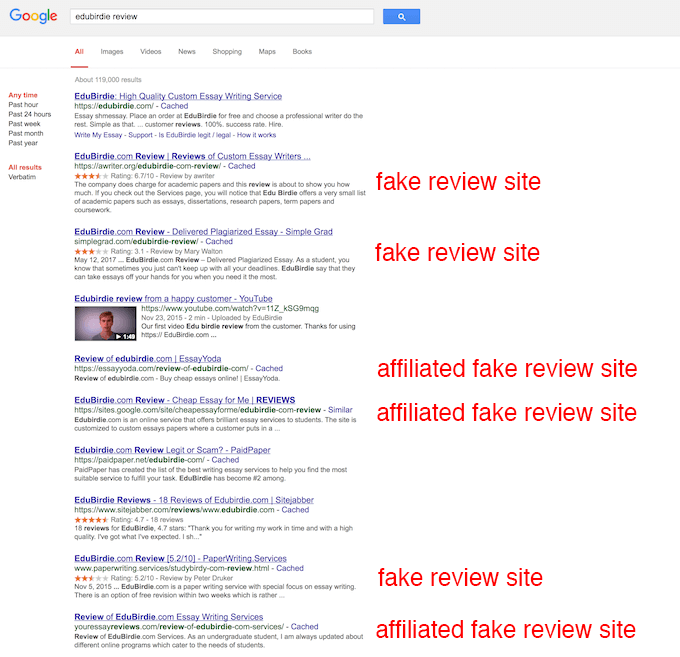Open Is EduBirdie legit / legal sitelink
This screenshot has width=680, height=657.
(x=195, y=135)
